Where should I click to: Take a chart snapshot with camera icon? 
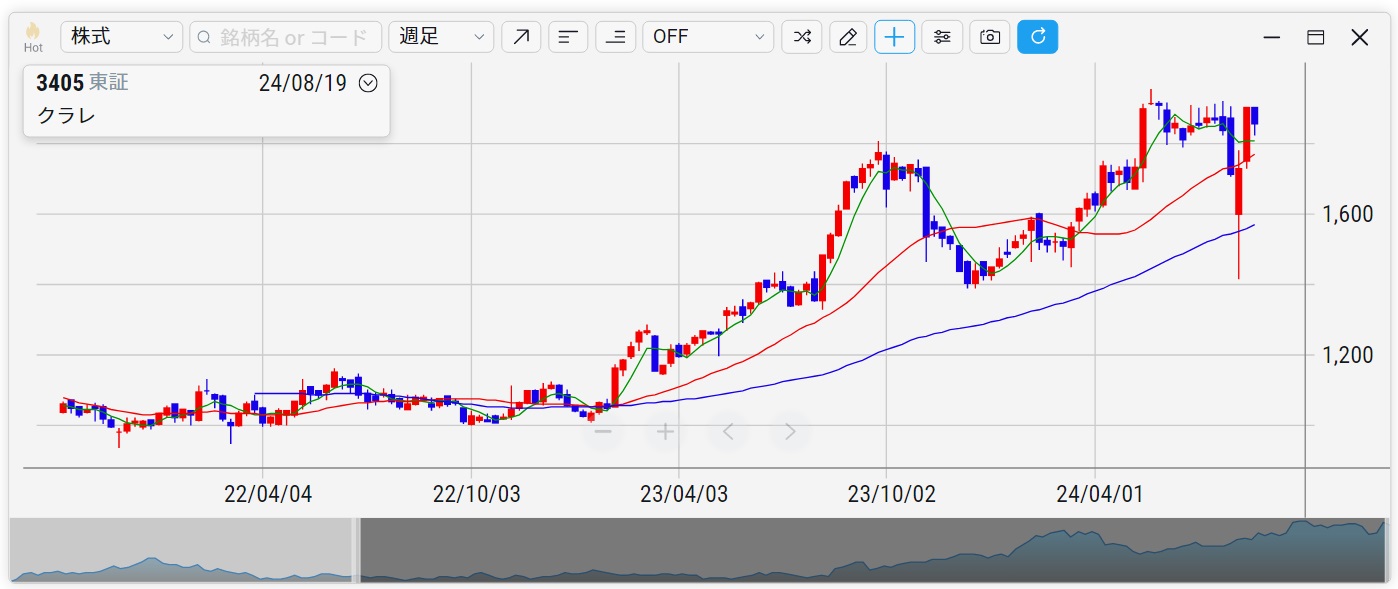click(x=989, y=37)
